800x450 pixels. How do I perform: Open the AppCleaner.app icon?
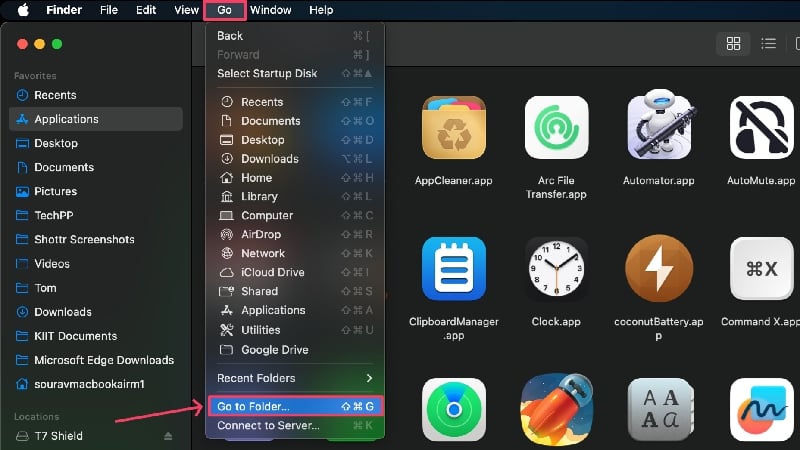454,128
